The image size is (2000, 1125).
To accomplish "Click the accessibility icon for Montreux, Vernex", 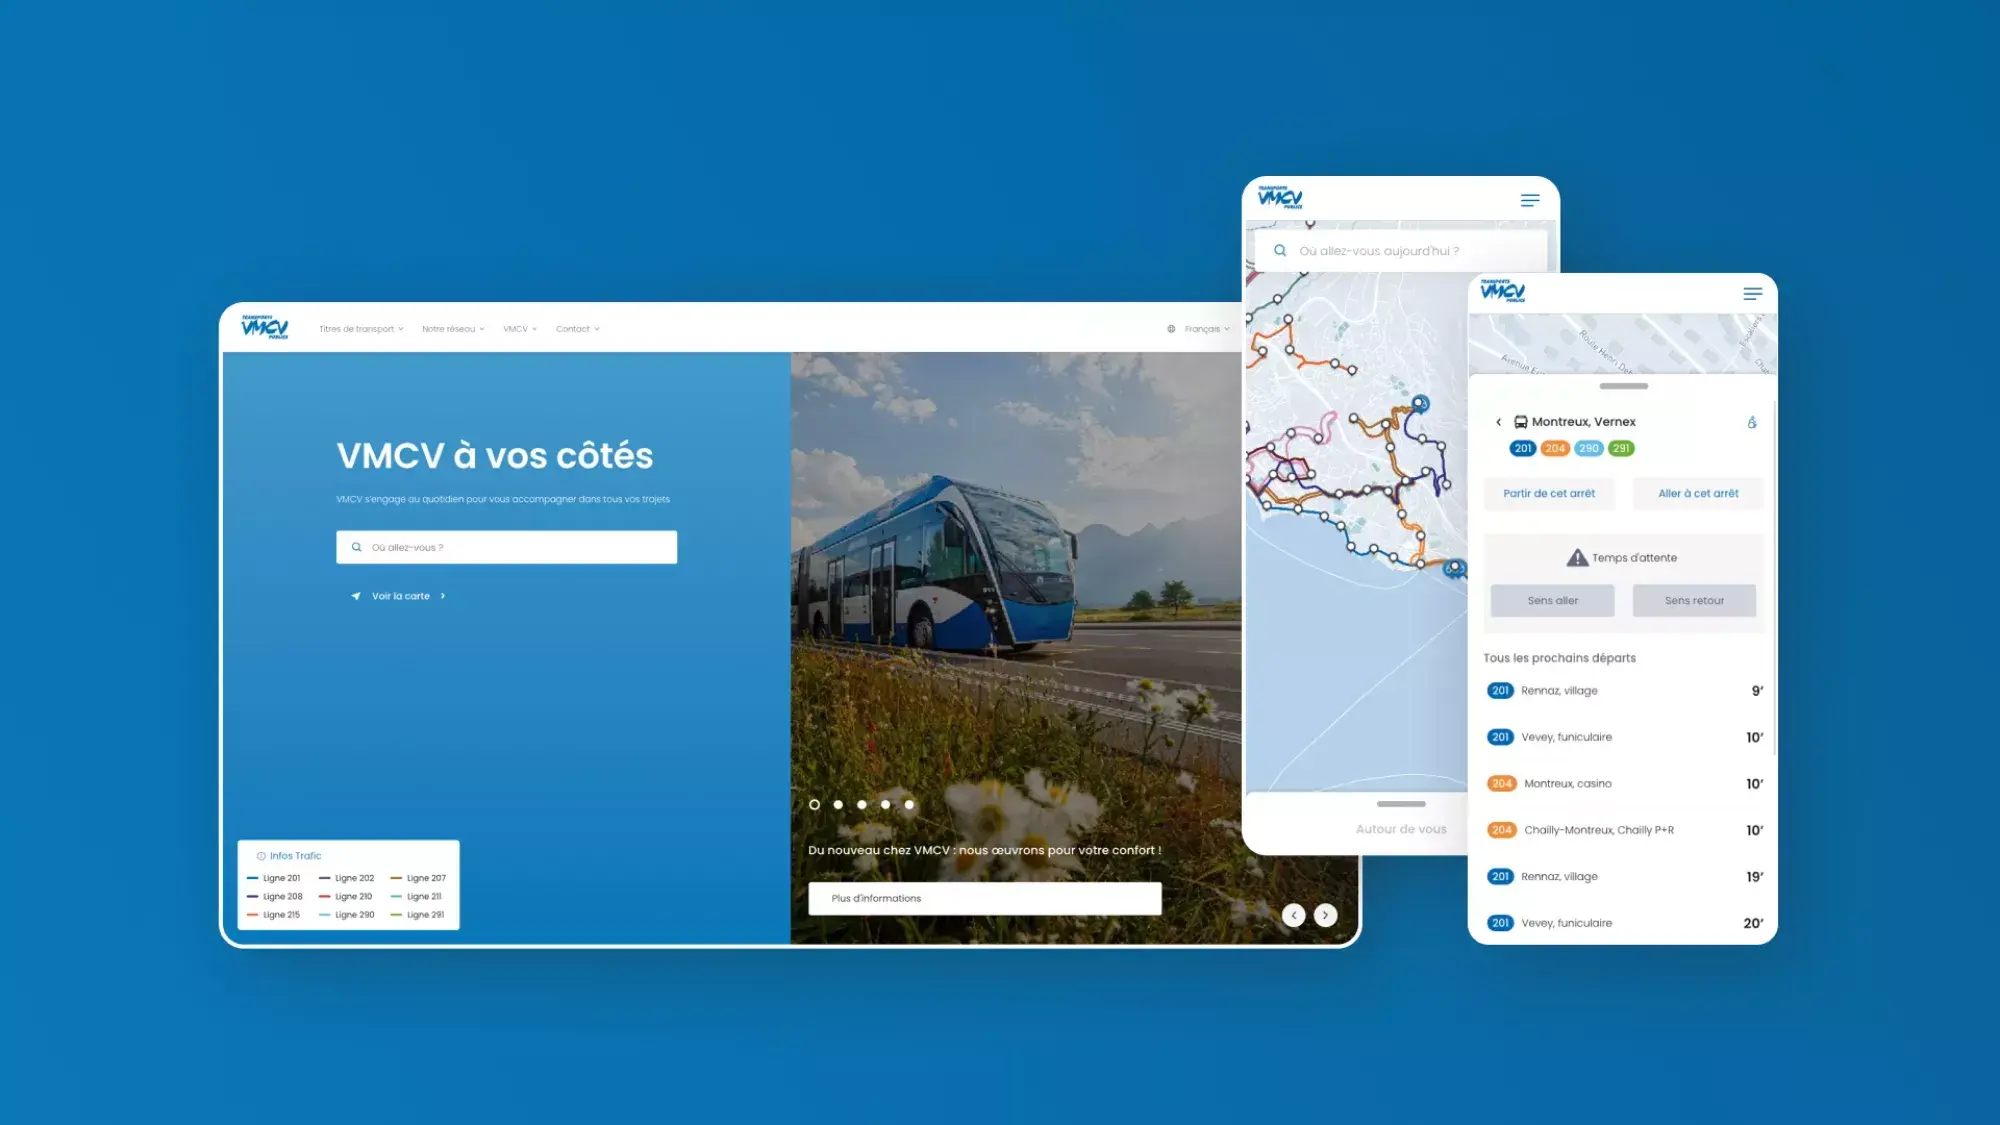I will click(1752, 422).
